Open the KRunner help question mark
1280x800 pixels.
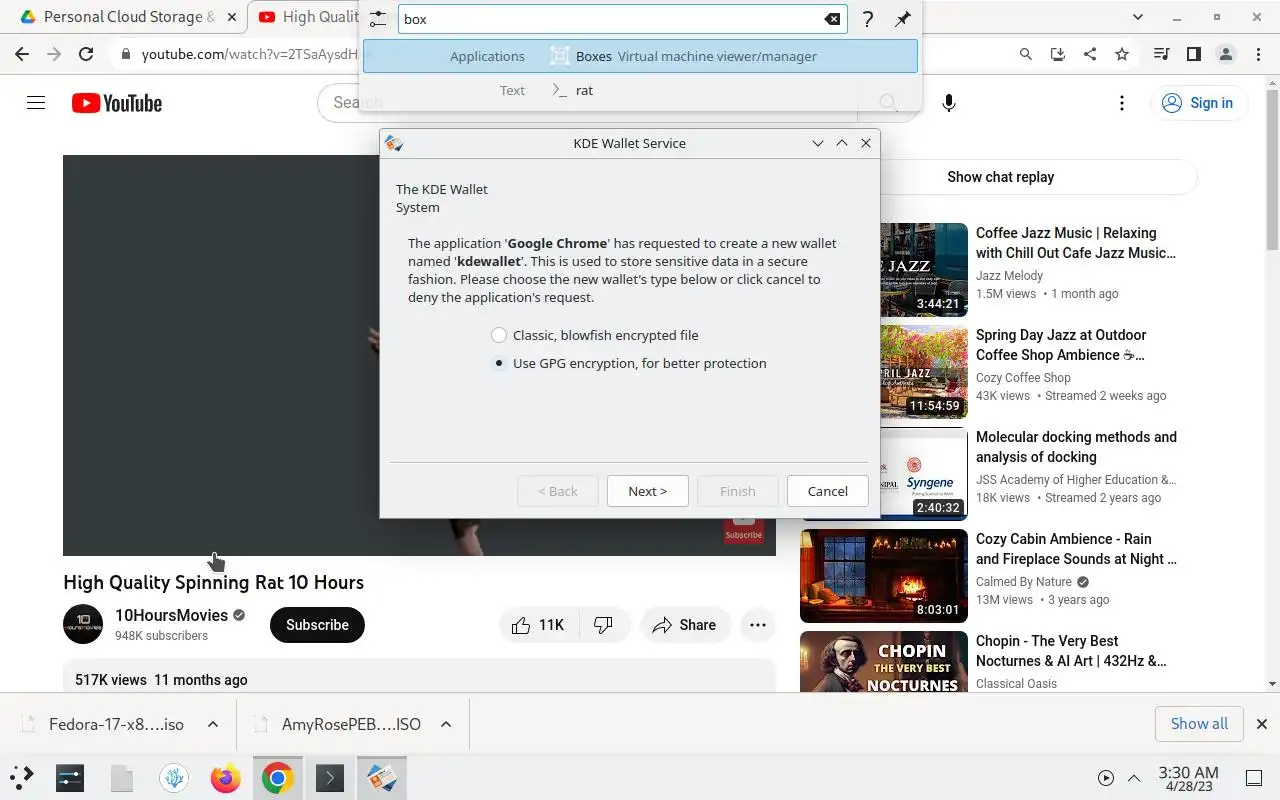[868, 19]
